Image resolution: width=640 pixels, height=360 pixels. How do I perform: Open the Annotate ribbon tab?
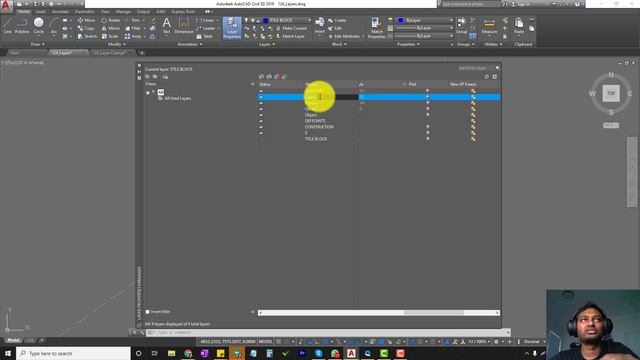pyautogui.click(x=60, y=12)
